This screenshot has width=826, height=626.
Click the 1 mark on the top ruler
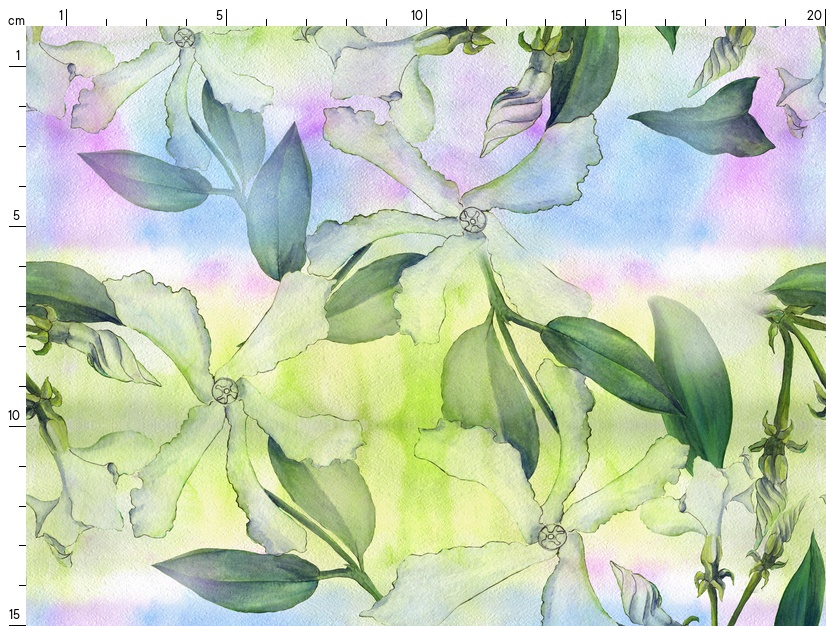pos(61,15)
